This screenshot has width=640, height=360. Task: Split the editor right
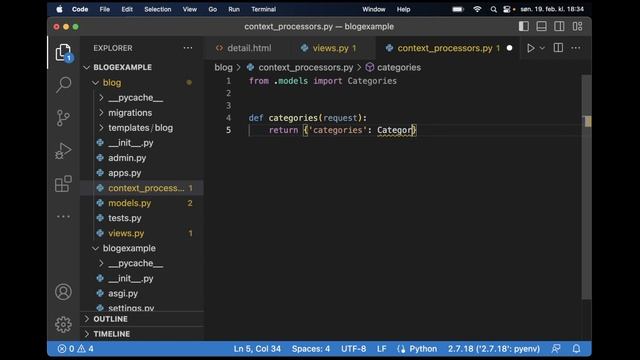click(558, 48)
